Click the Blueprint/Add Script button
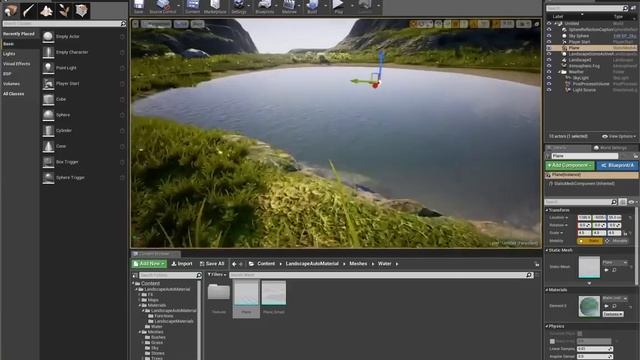This screenshot has height=360, width=640. pos(617,165)
